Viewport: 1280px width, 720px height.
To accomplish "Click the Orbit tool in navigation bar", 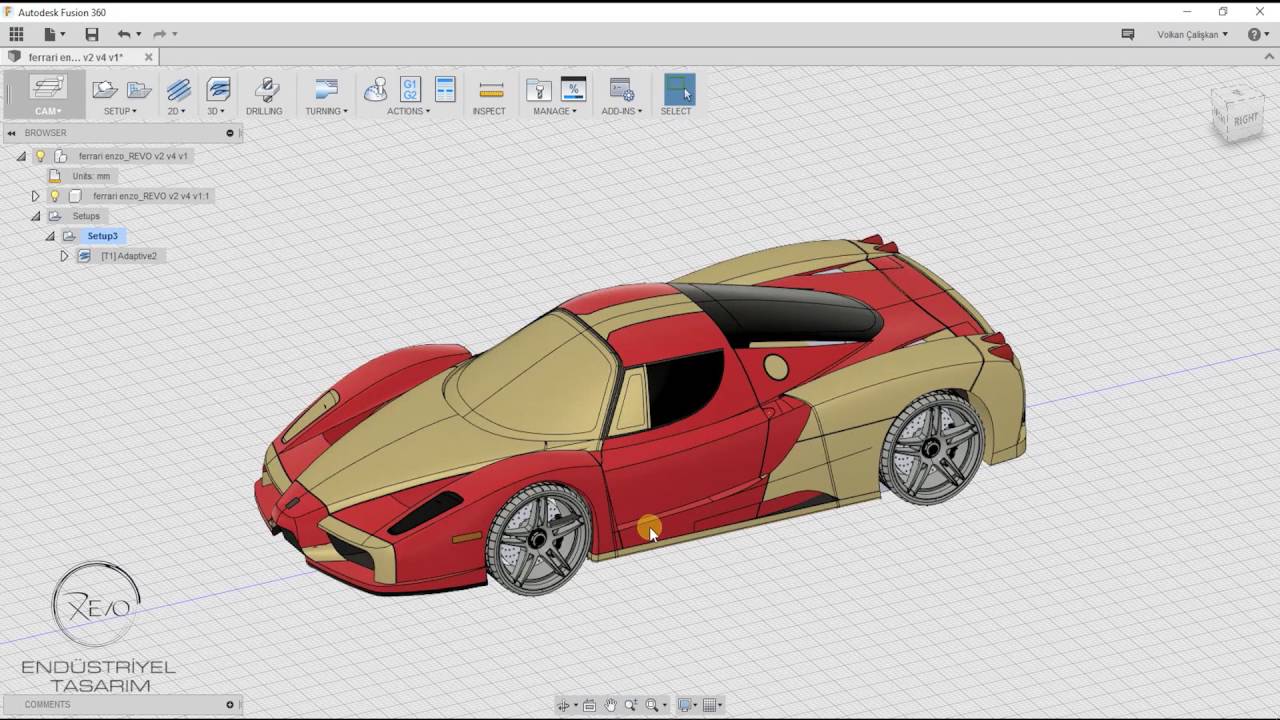I will [564, 705].
